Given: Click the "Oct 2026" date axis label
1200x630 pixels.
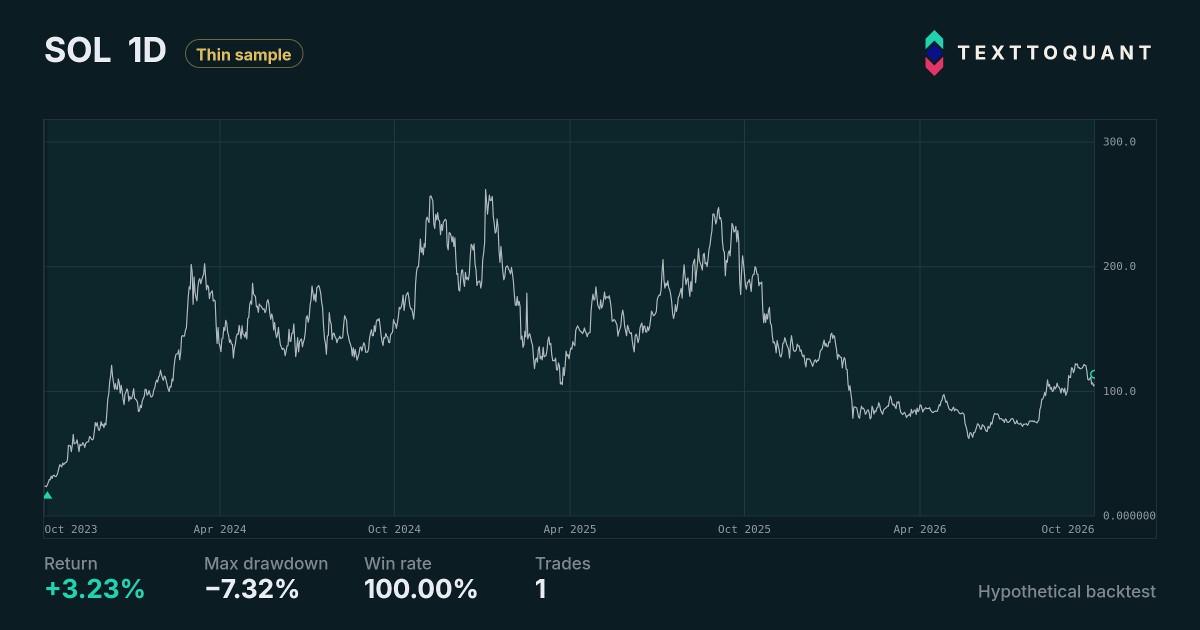Looking at the screenshot, I should pos(1068,529).
